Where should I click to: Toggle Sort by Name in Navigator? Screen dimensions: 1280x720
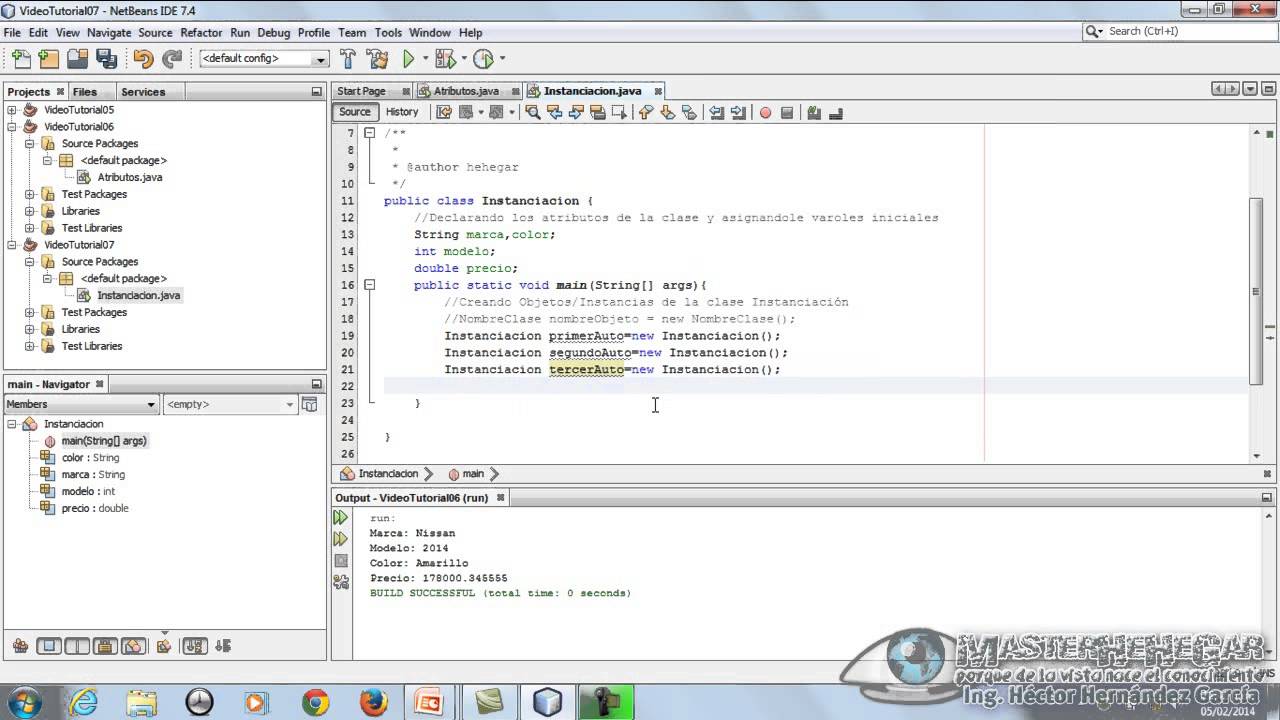[x=194, y=646]
